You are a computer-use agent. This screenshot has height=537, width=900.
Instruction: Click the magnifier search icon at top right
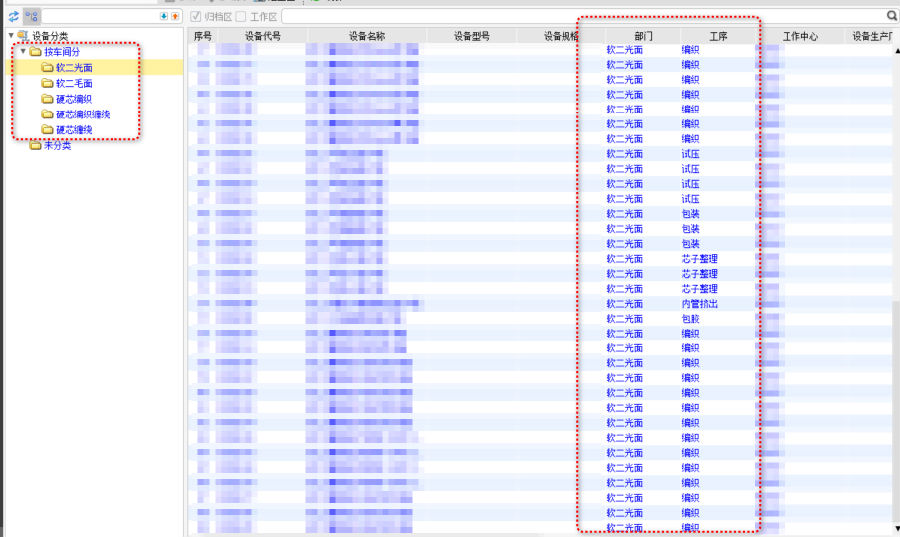[892, 17]
